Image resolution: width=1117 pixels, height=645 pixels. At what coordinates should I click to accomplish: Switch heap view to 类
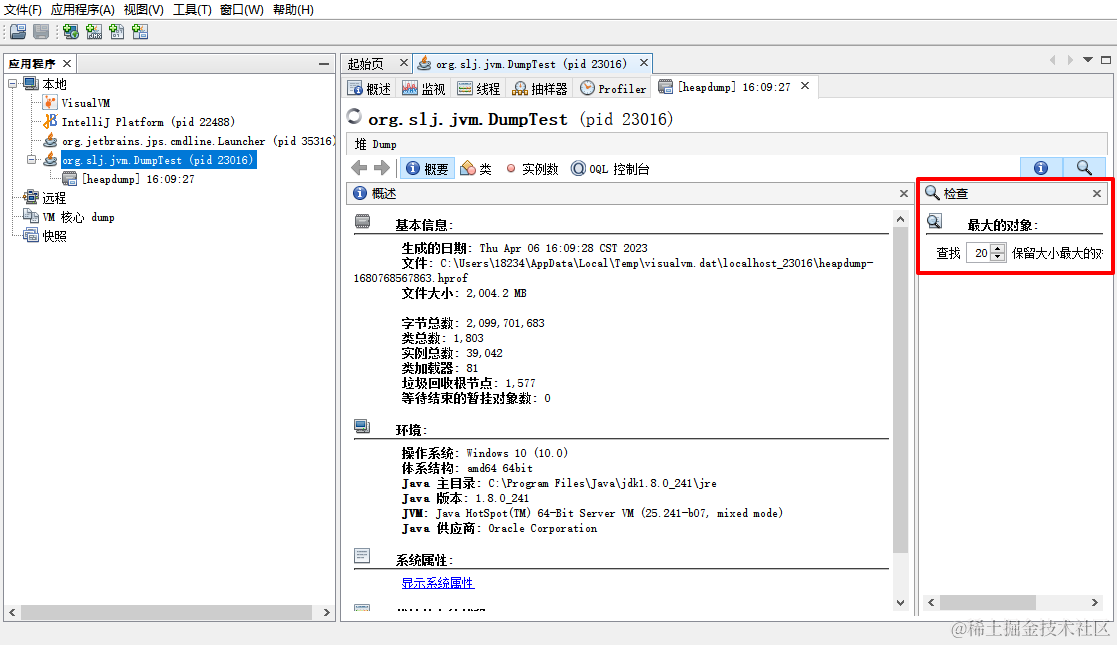point(477,169)
